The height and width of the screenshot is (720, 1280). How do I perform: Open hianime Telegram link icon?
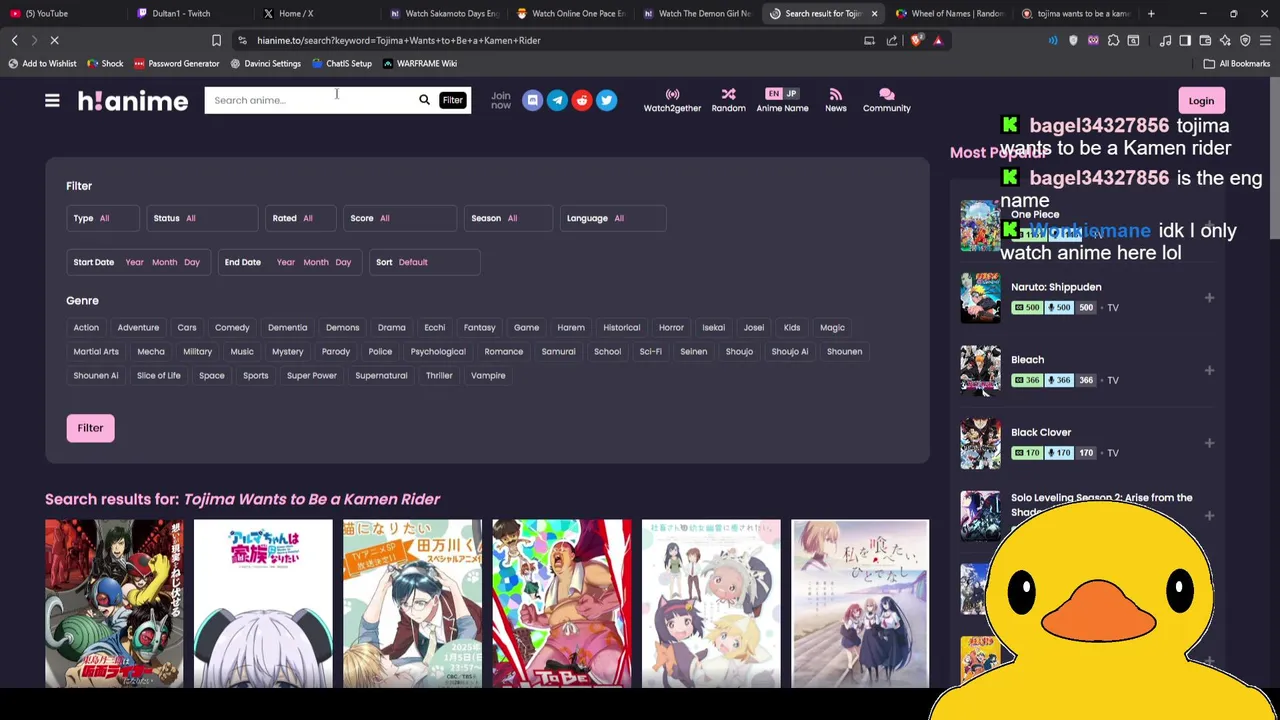(557, 100)
